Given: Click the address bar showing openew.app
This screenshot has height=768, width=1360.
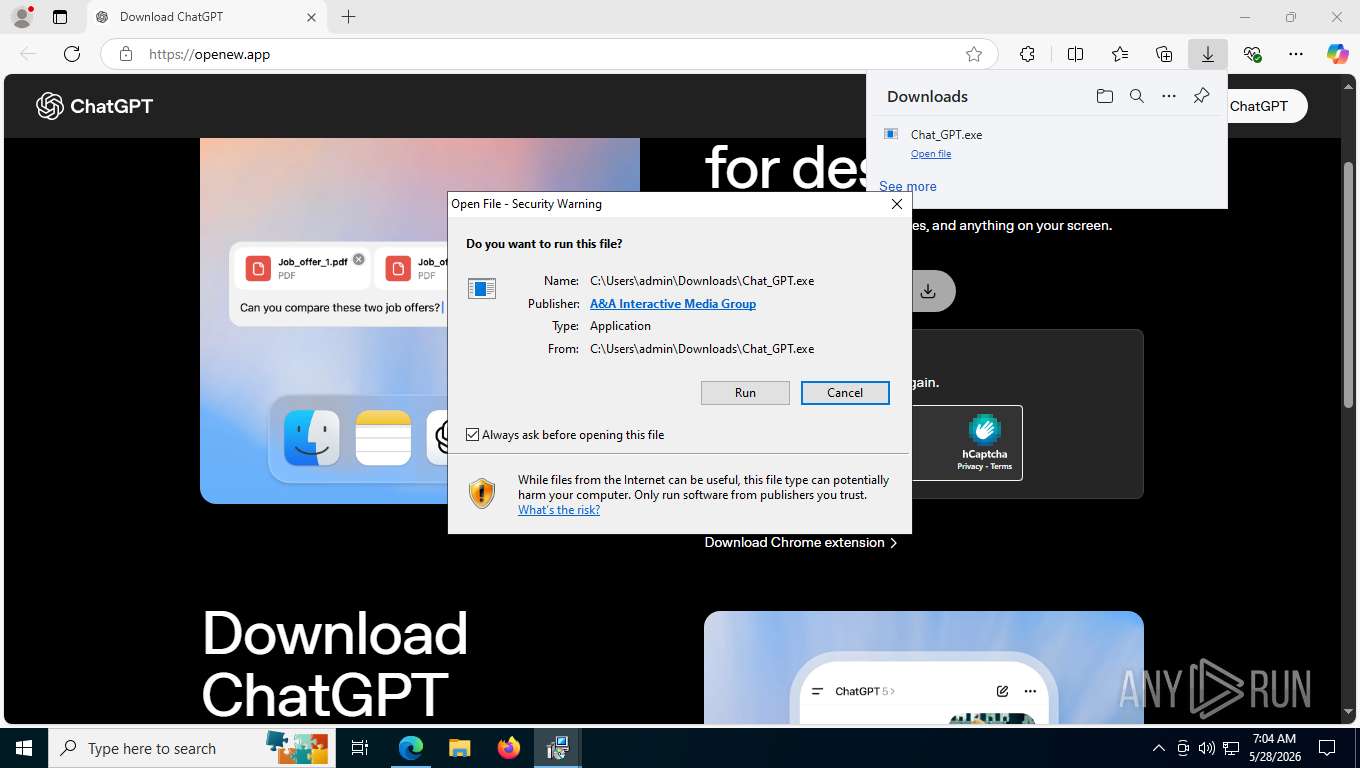Looking at the screenshot, I should 549,54.
